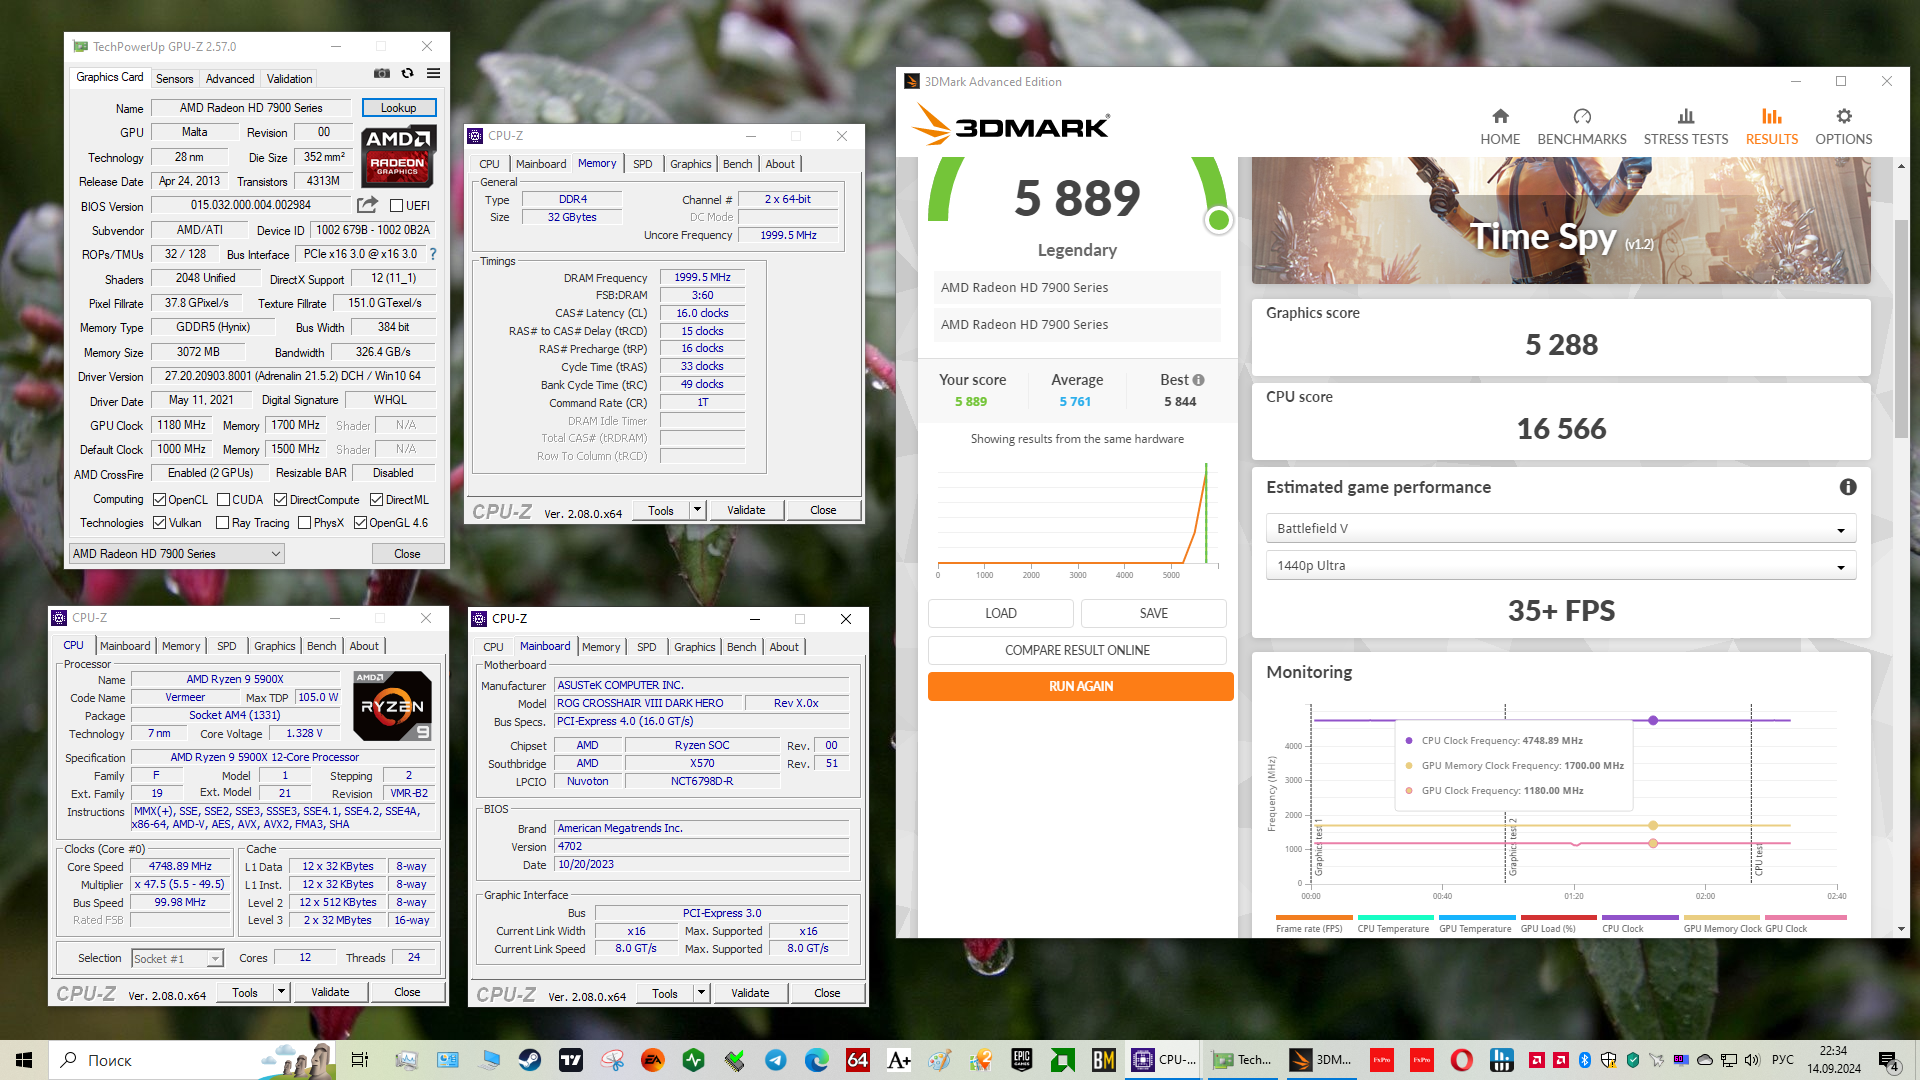Click the Windows Start button
The image size is (1920, 1080).
[x=24, y=1060]
